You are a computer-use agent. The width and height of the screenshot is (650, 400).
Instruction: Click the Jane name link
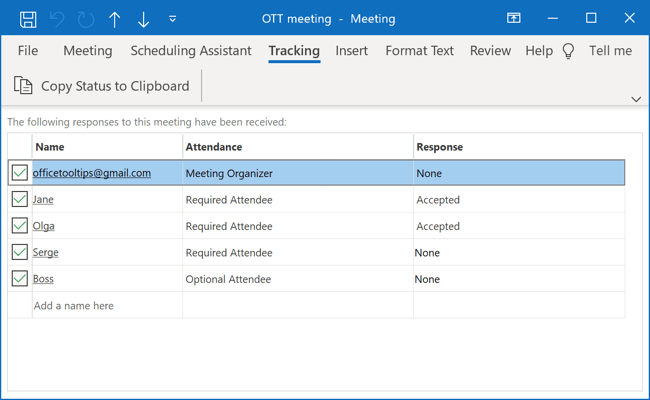[43, 199]
